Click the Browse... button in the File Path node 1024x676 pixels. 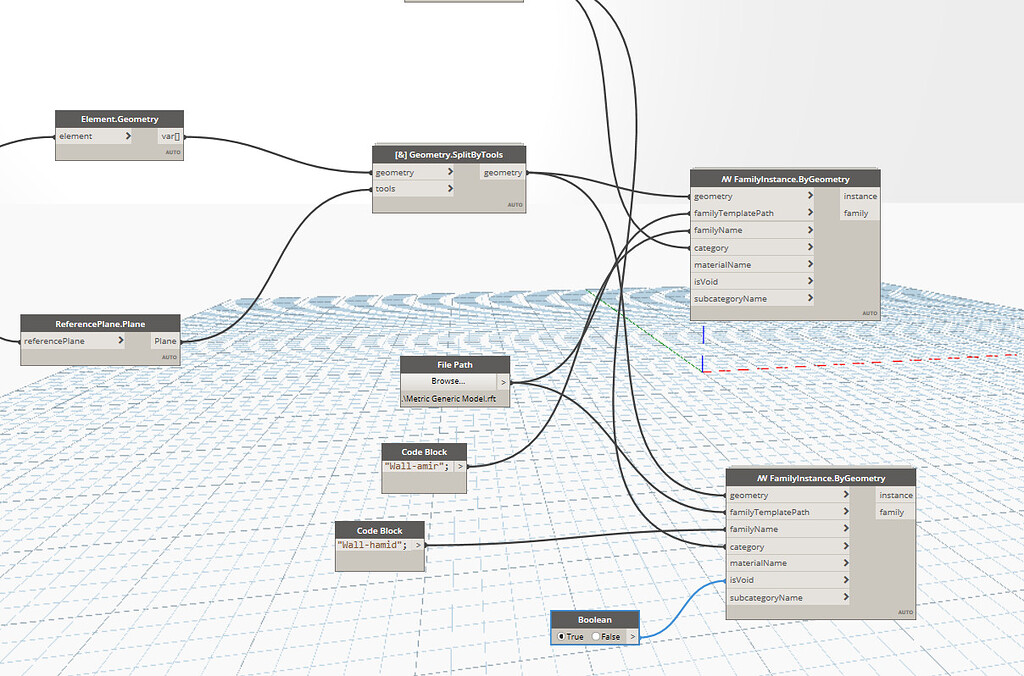(450, 381)
